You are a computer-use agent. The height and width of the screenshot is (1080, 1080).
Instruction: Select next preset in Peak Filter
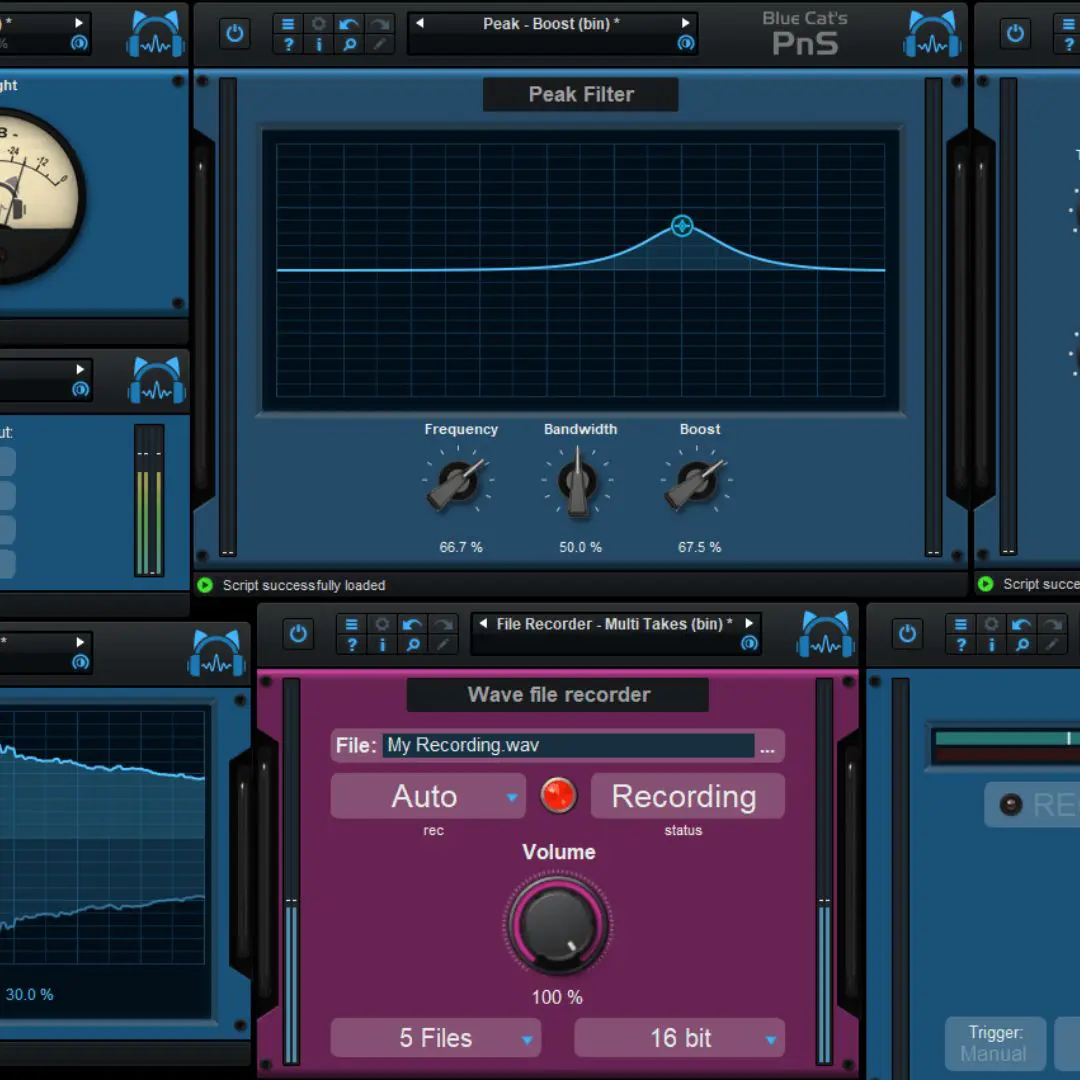685,23
